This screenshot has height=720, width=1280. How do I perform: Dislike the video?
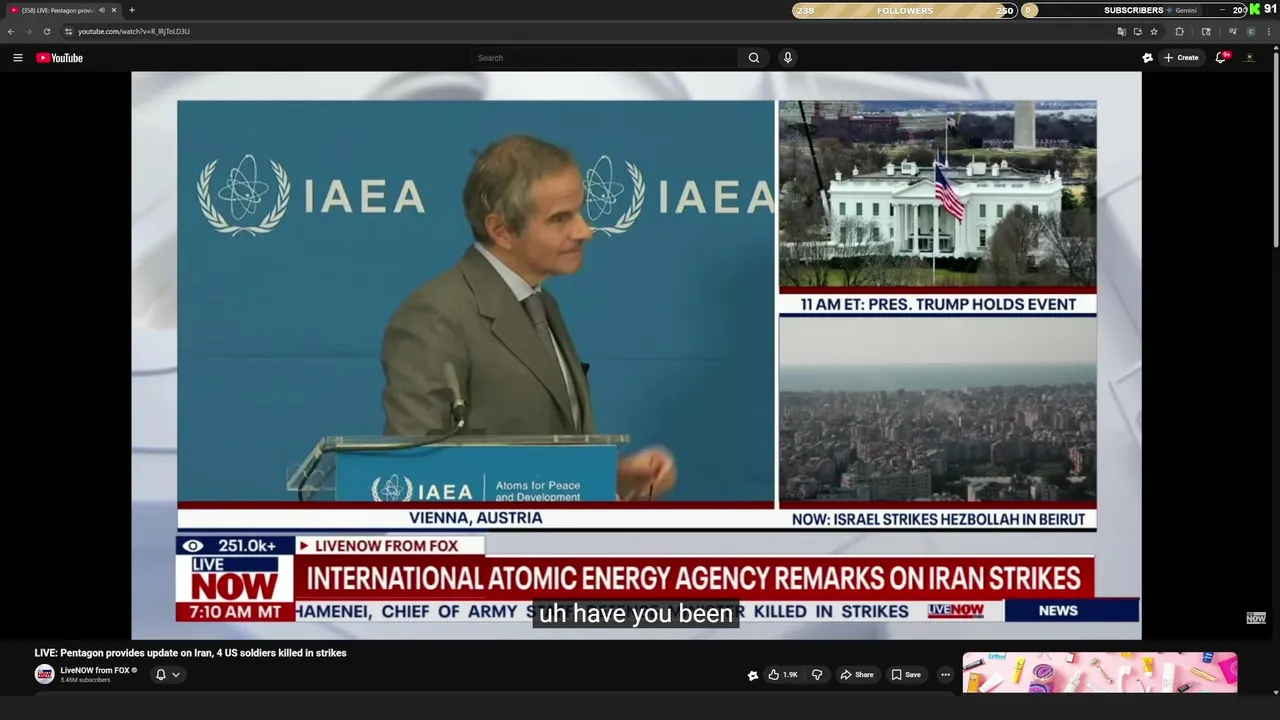coord(817,675)
